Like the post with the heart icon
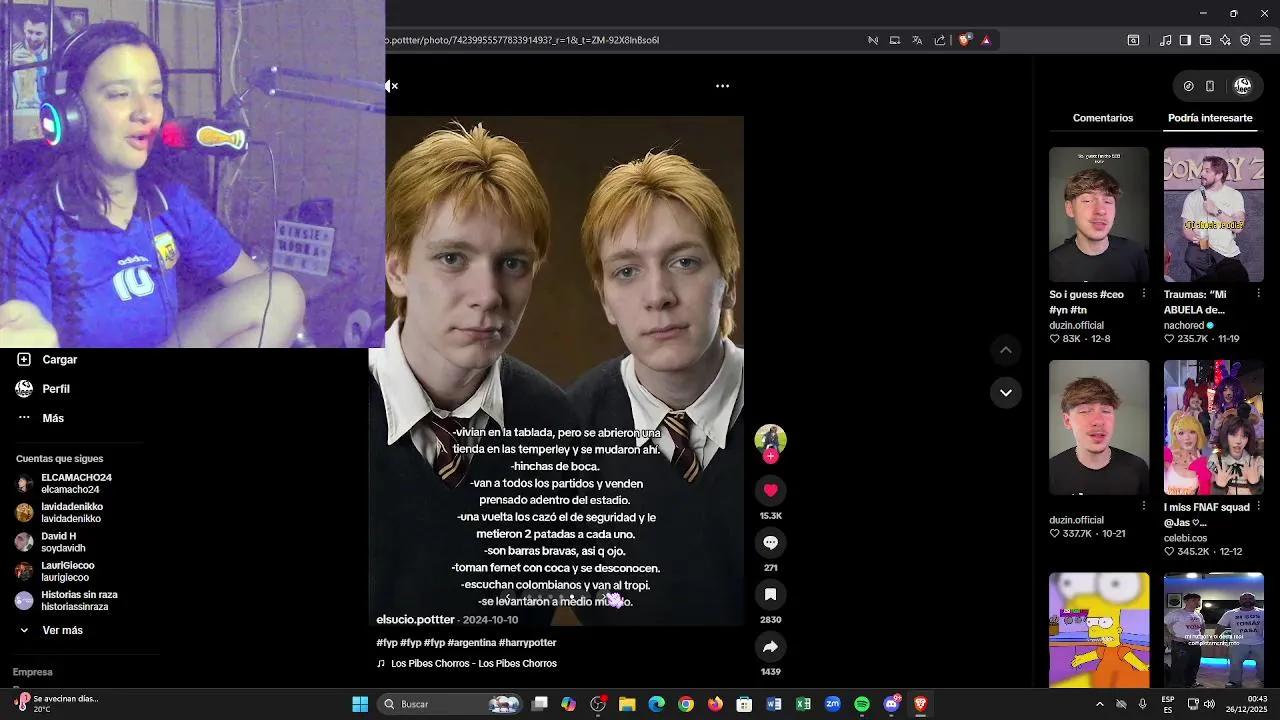This screenshot has height=720, width=1280. click(770, 490)
